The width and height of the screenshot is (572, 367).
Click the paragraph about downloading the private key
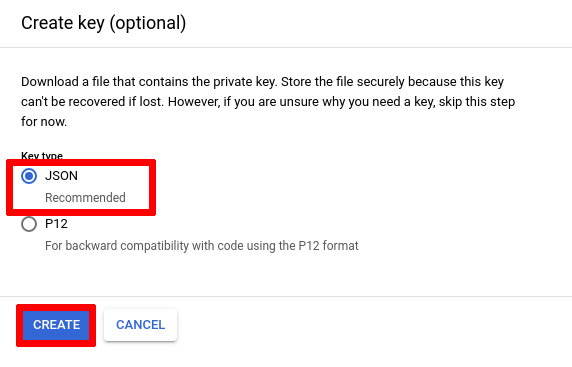click(268, 101)
